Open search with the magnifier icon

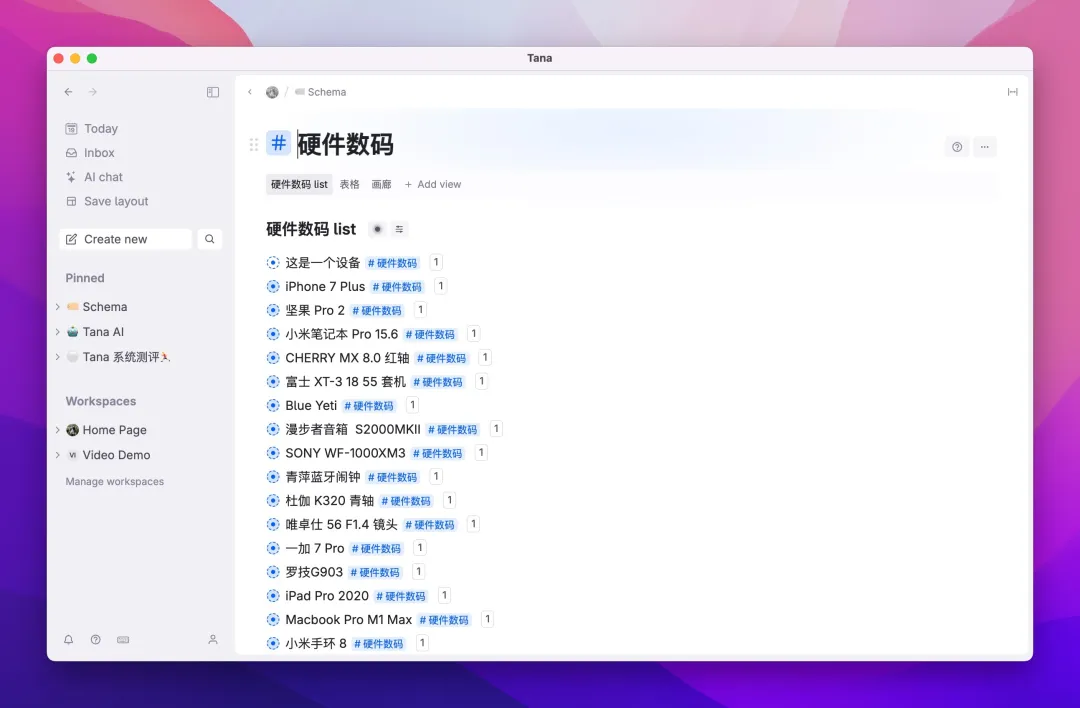point(209,239)
